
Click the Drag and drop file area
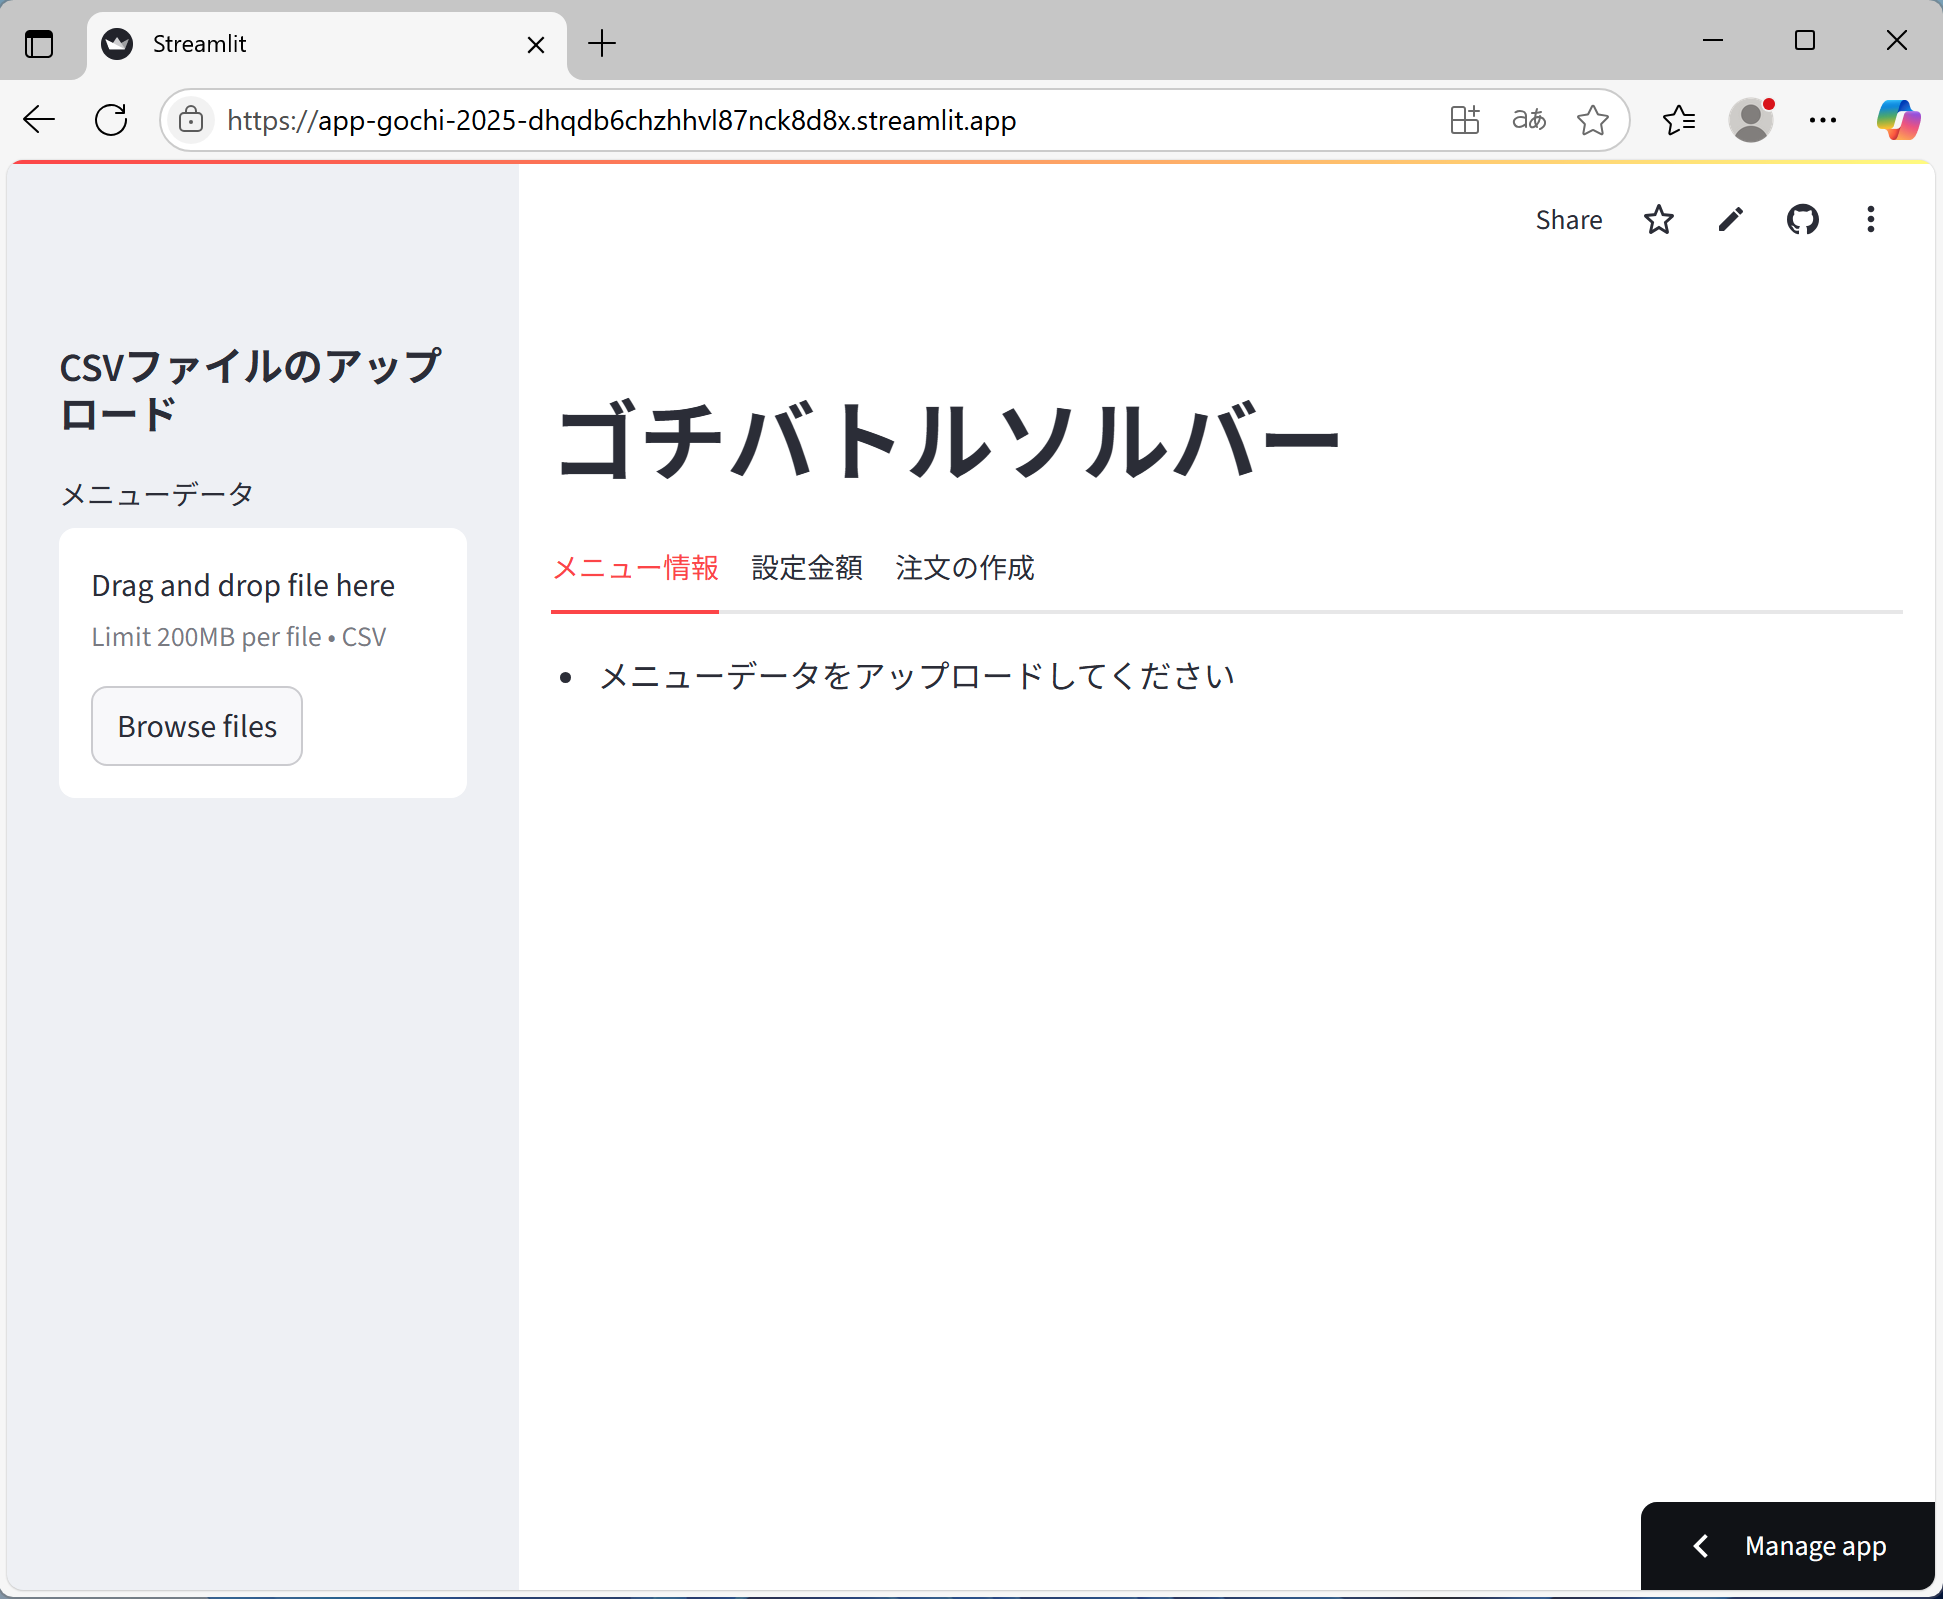point(263,663)
